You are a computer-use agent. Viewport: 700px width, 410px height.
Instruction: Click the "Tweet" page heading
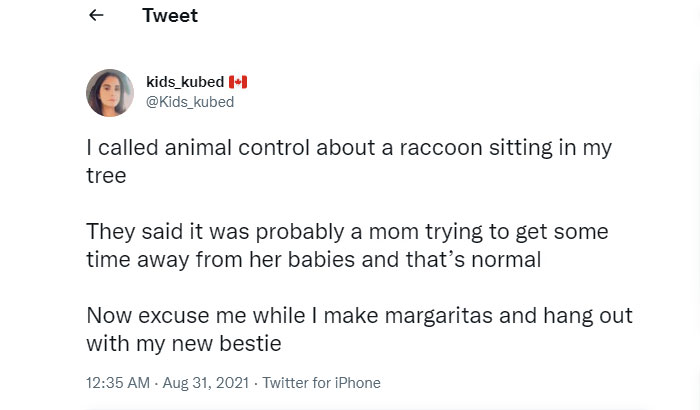170,16
